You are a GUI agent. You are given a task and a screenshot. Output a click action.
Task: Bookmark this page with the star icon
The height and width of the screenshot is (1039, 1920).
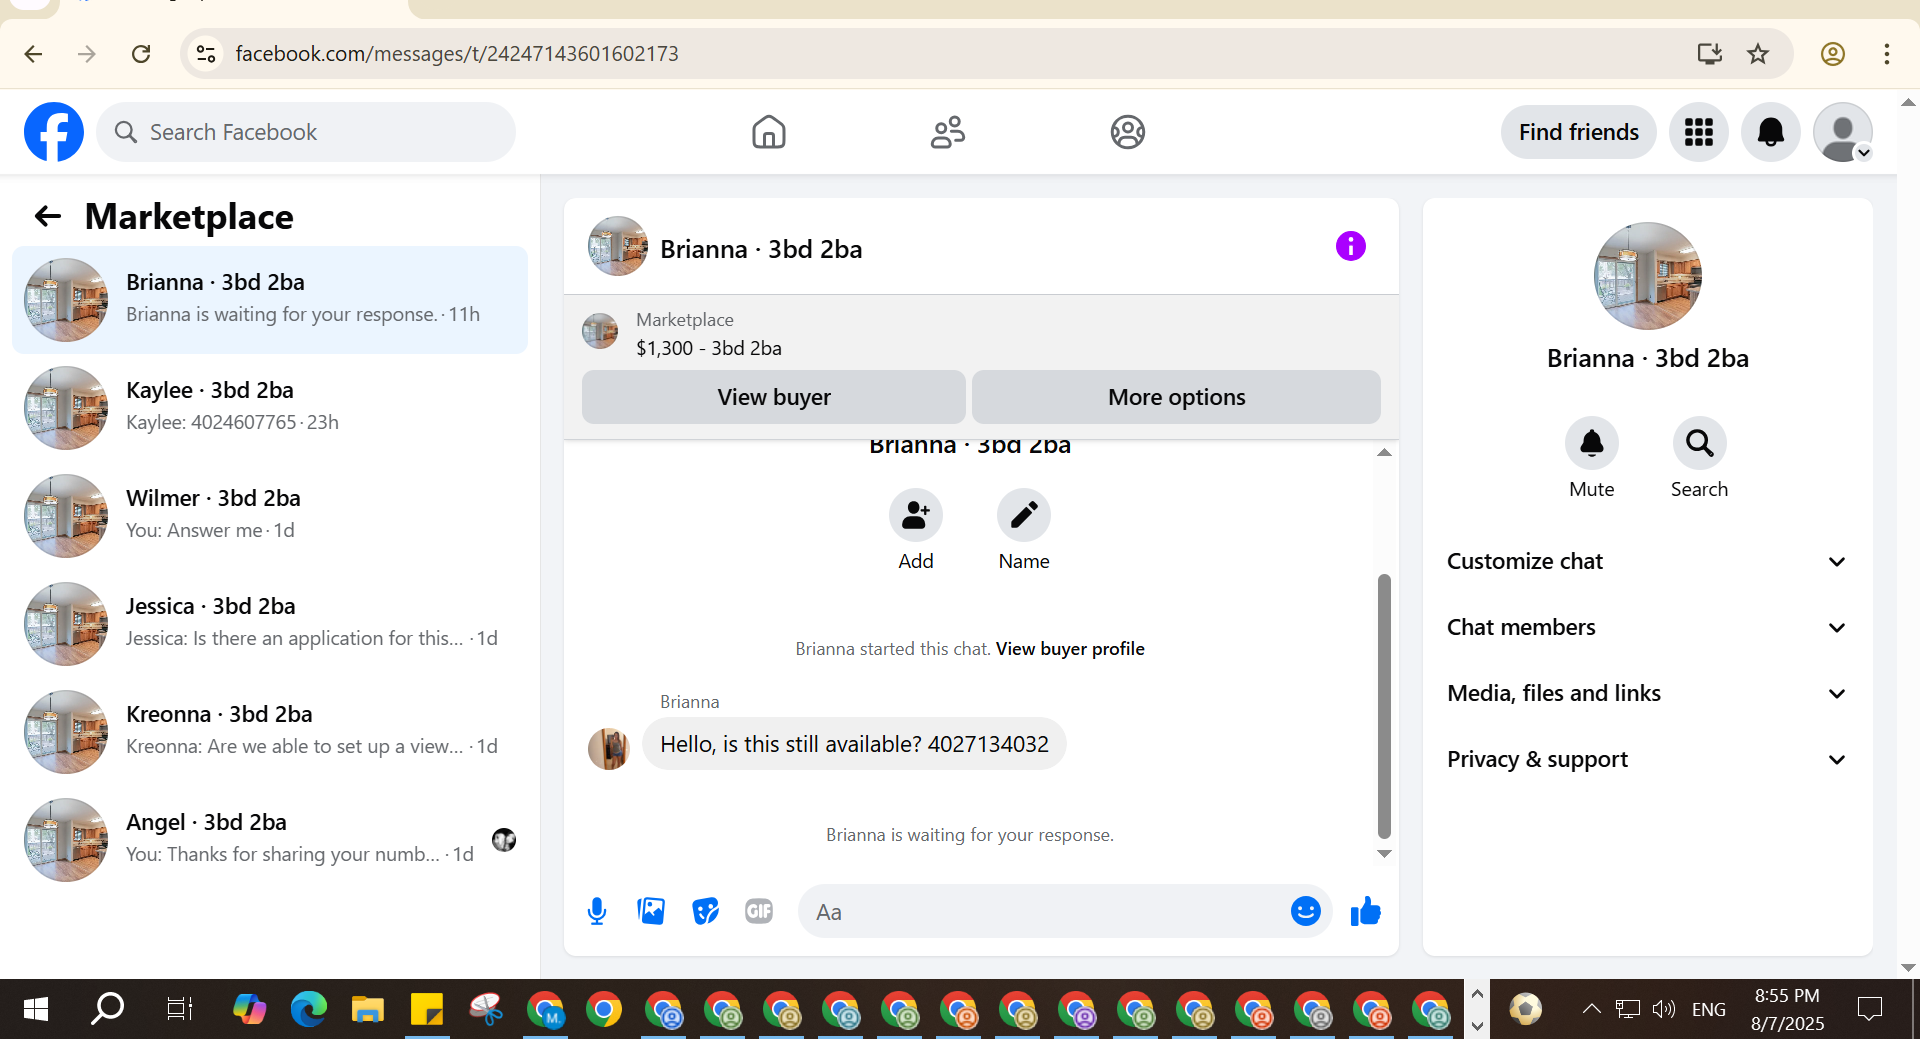(x=1758, y=54)
